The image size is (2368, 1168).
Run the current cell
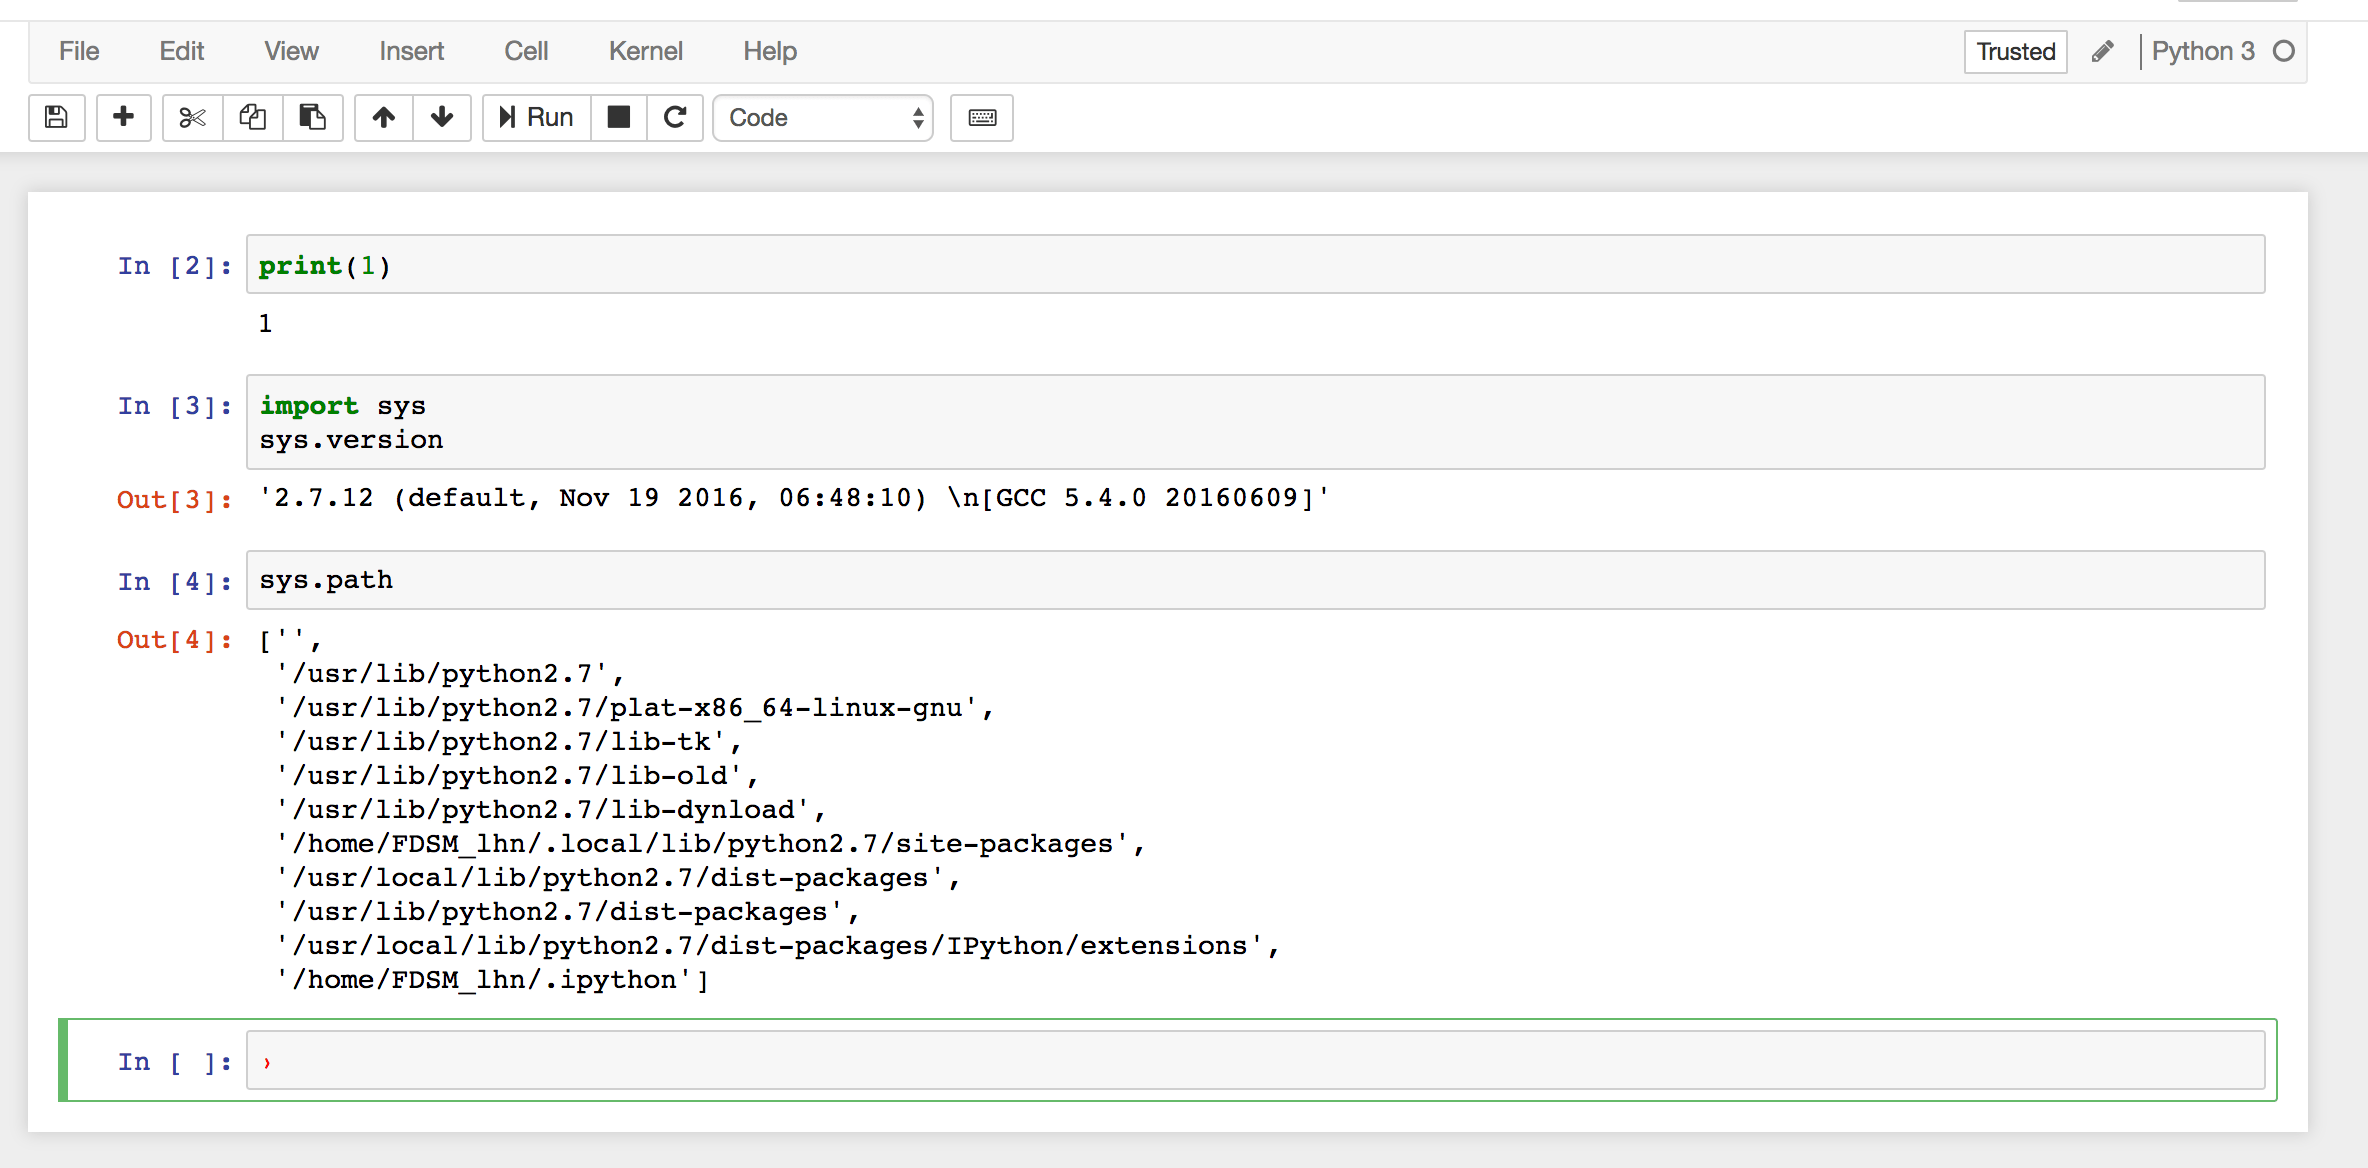537,118
